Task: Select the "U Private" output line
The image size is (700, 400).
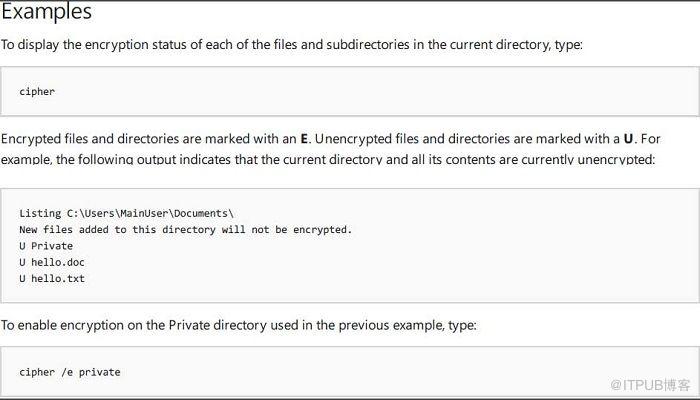Action: [x=46, y=245]
